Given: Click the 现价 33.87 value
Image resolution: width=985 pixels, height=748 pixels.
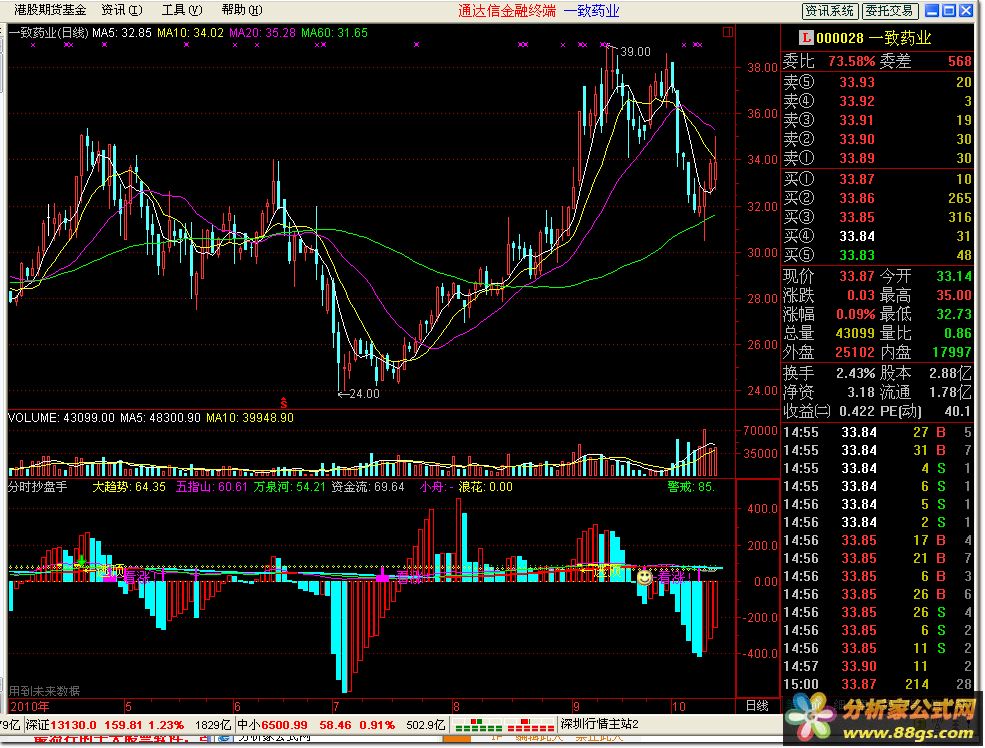Looking at the screenshot, I should [x=857, y=276].
